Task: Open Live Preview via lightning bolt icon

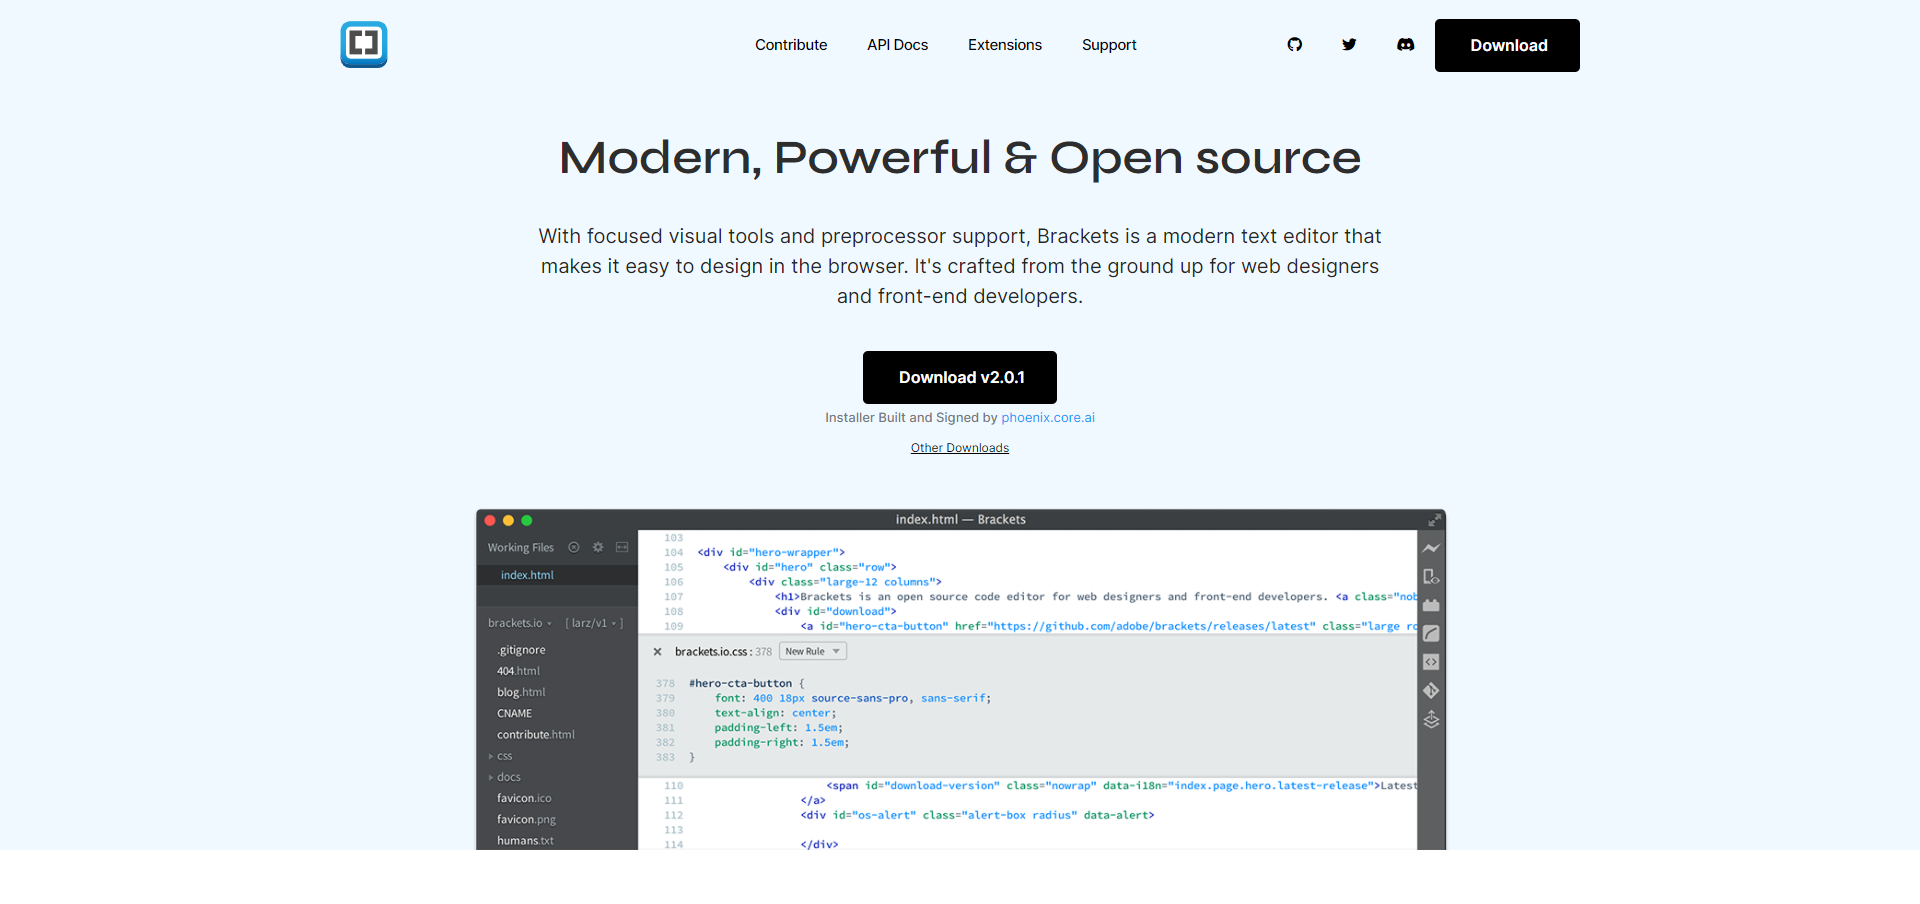Action: point(1431,547)
